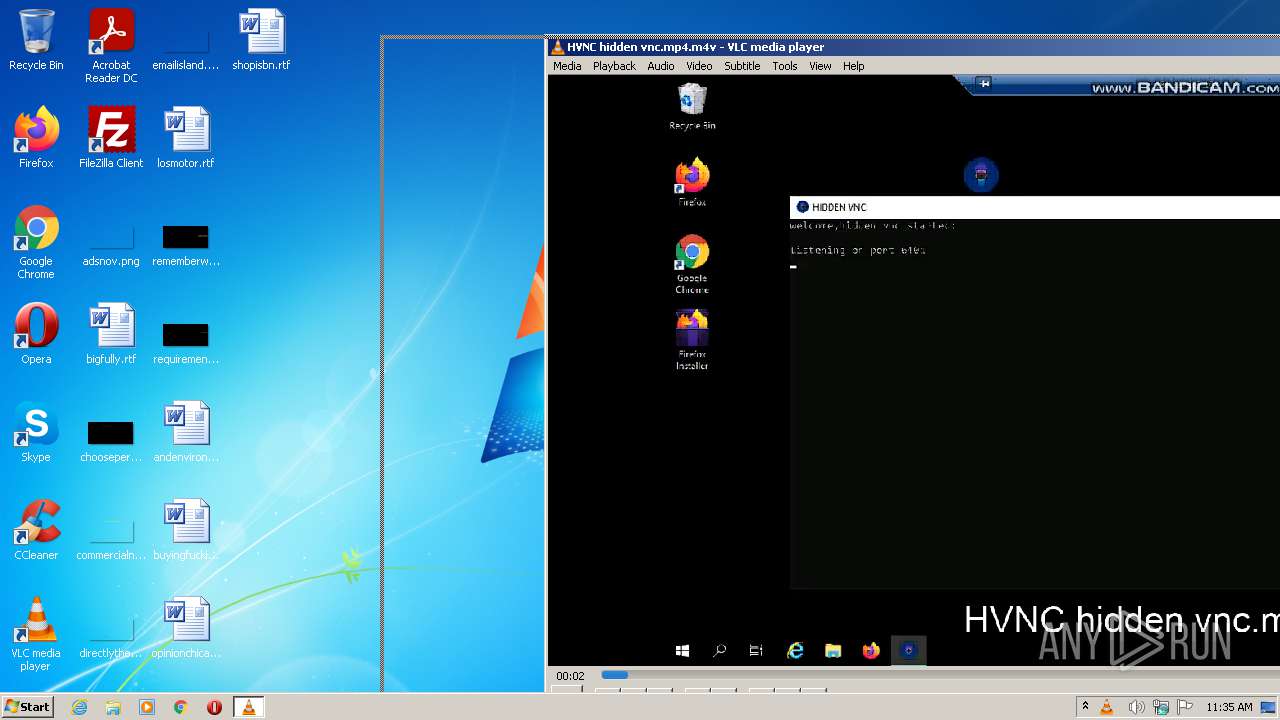The height and width of the screenshot is (720, 1280).
Task: Select the emailisland file on desktop
Action: (186, 46)
